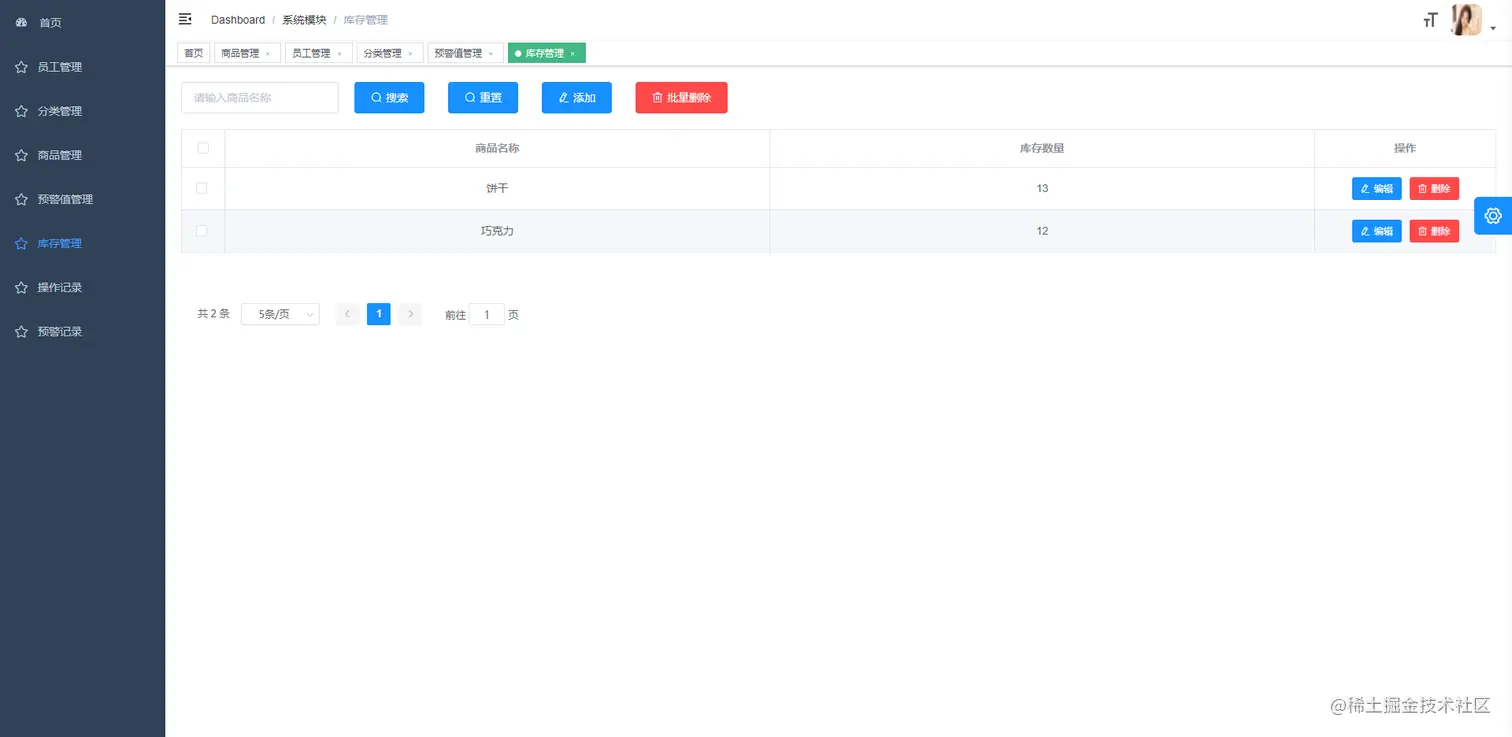Open the font size selector icon
This screenshot has height=737, width=1512.
pos(1430,20)
